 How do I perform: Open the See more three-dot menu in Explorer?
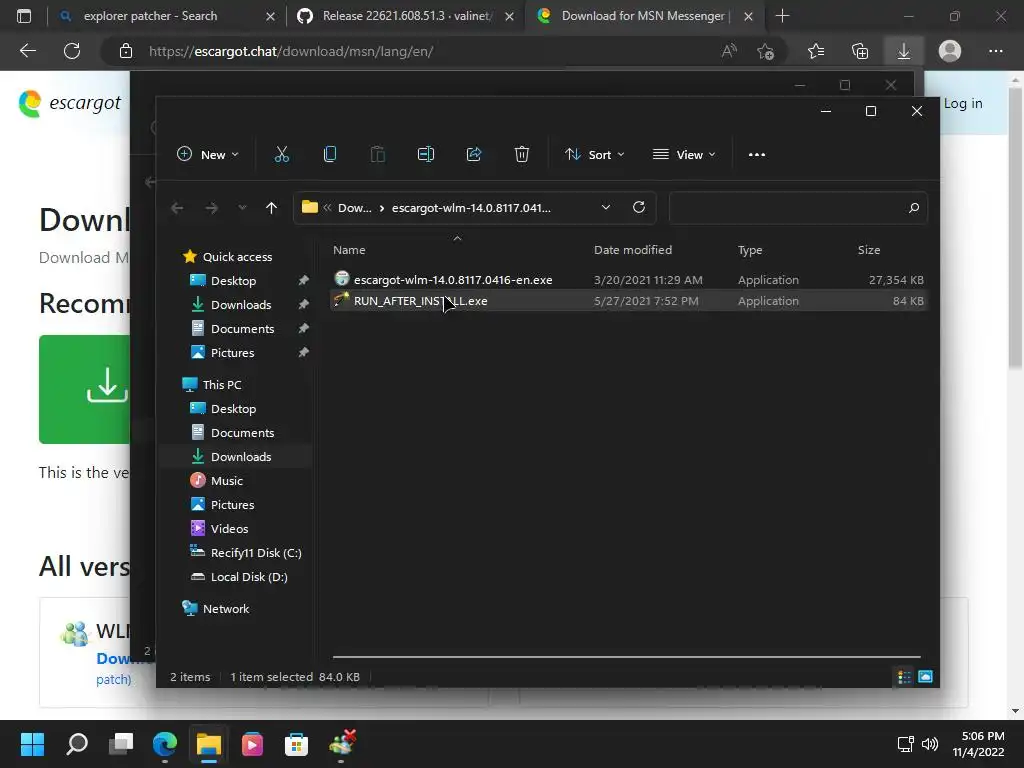[756, 155]
